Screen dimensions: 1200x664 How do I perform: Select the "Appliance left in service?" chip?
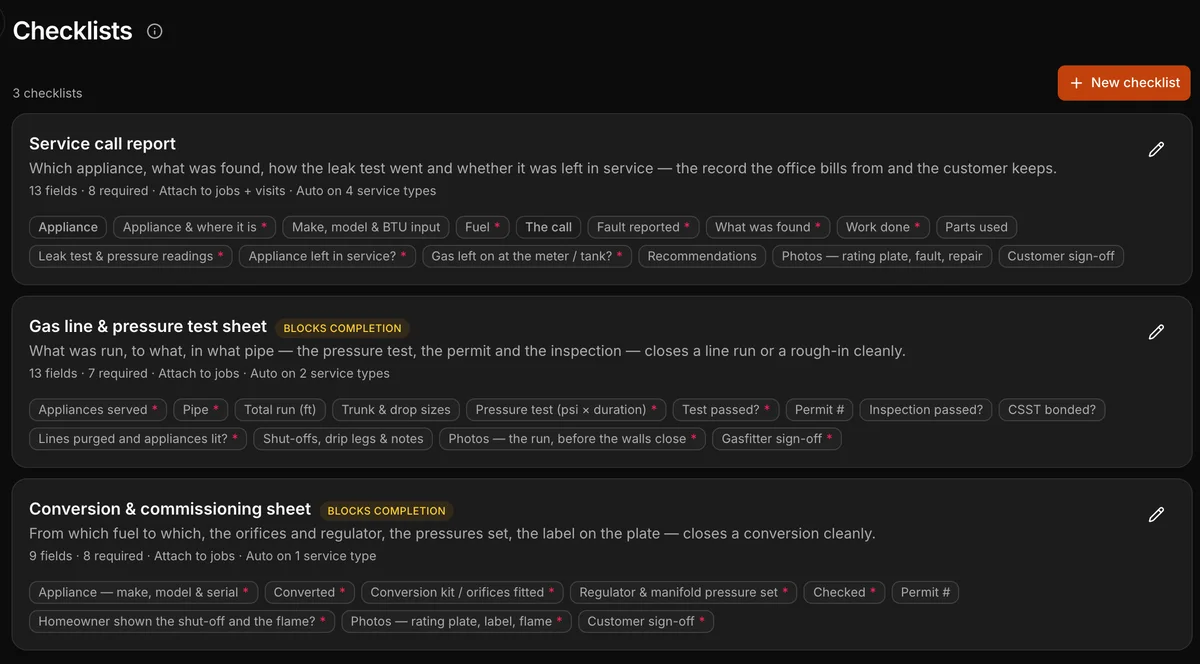tap(328, 256)
